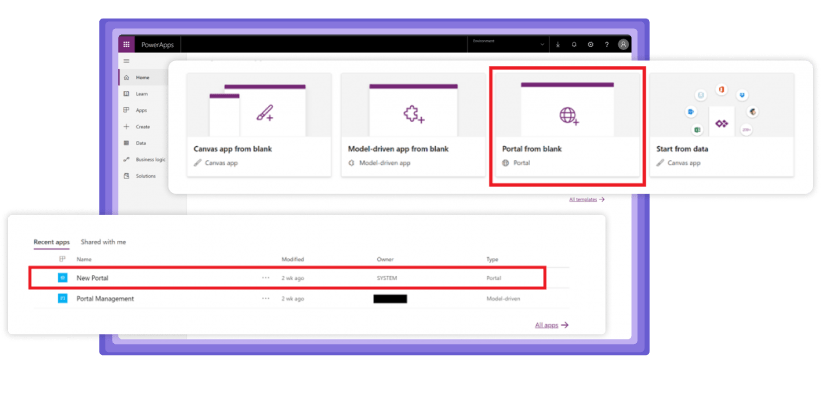Open the ellipsis menu for Portal Management
This screenshot has height=404, width=821.
tap(265, 298)
